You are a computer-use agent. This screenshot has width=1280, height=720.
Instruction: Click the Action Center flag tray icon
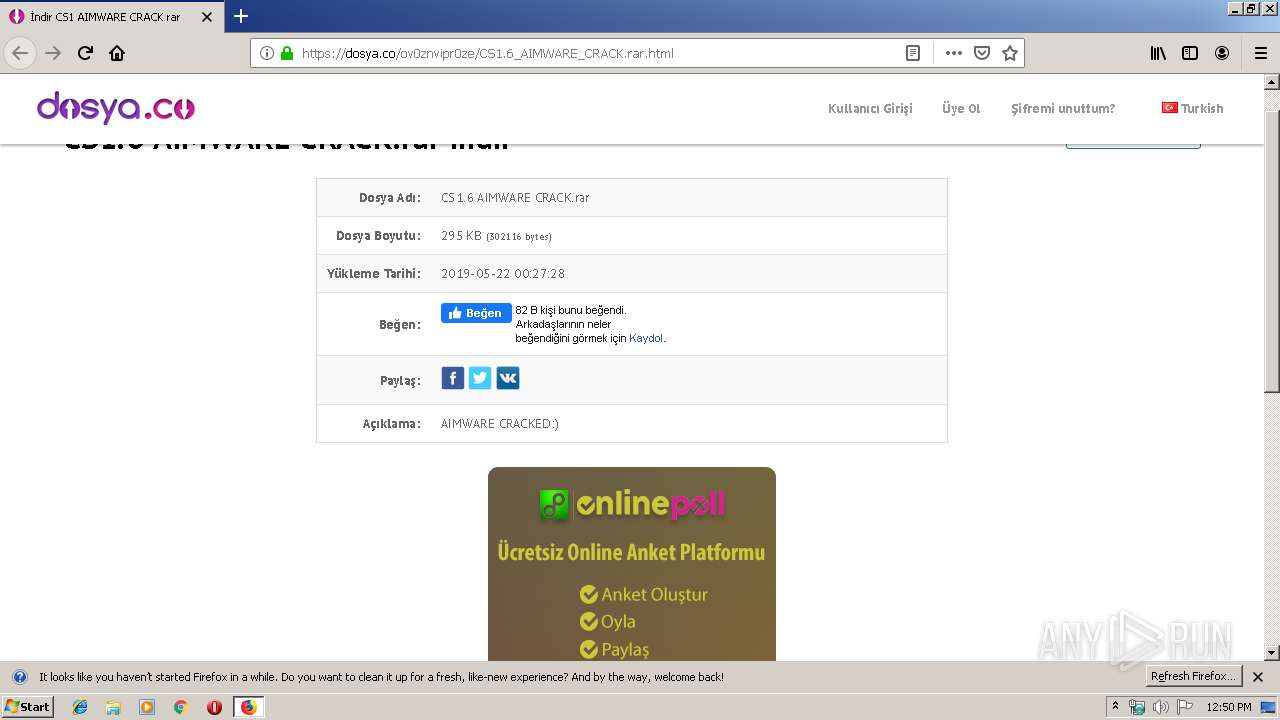(1185, 707)
